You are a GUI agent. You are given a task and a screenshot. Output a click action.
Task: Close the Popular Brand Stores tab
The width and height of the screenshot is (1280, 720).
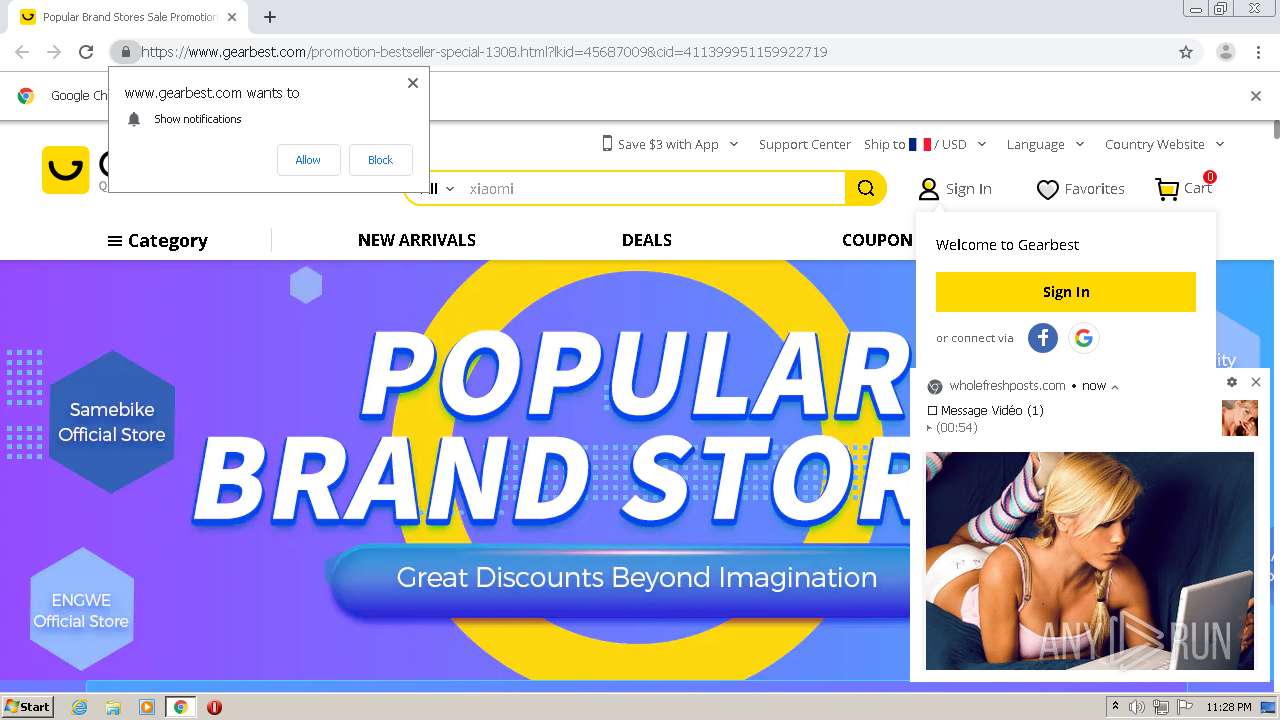(232, 17)
